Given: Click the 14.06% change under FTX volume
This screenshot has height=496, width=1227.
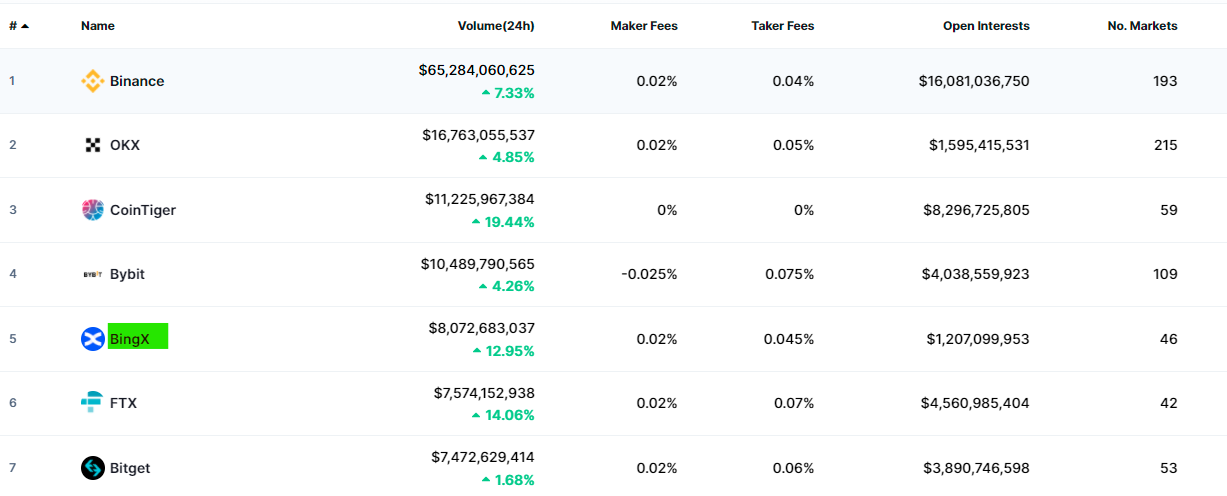Looking at the screenshot, I should pos(503,415).
